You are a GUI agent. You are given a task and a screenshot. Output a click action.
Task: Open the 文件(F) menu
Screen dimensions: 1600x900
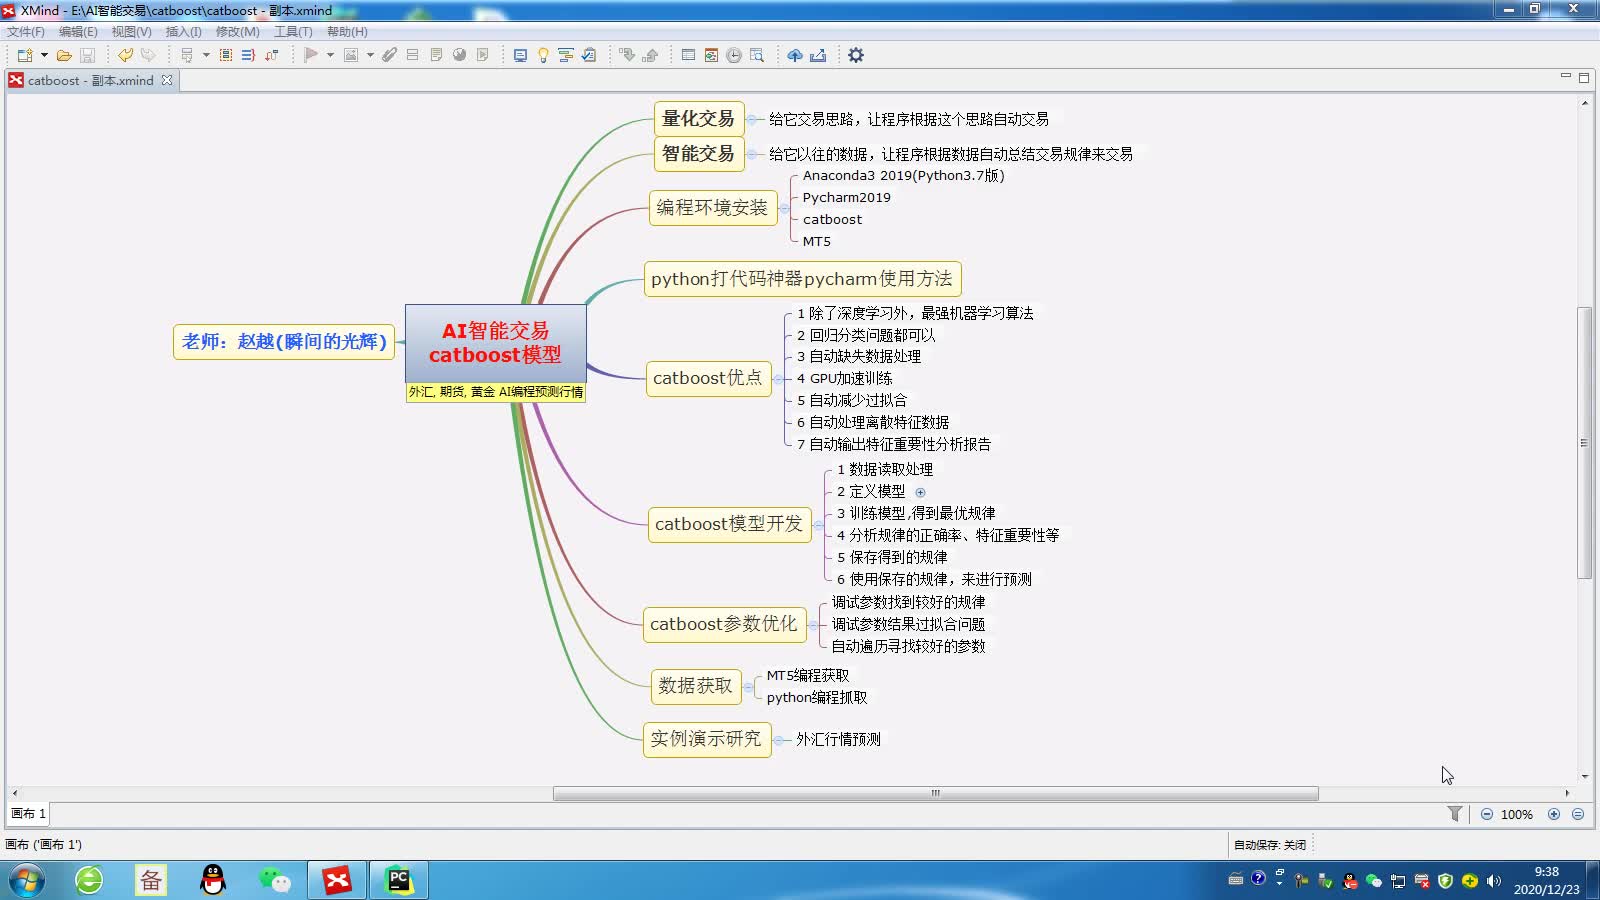tap(26, 32)
